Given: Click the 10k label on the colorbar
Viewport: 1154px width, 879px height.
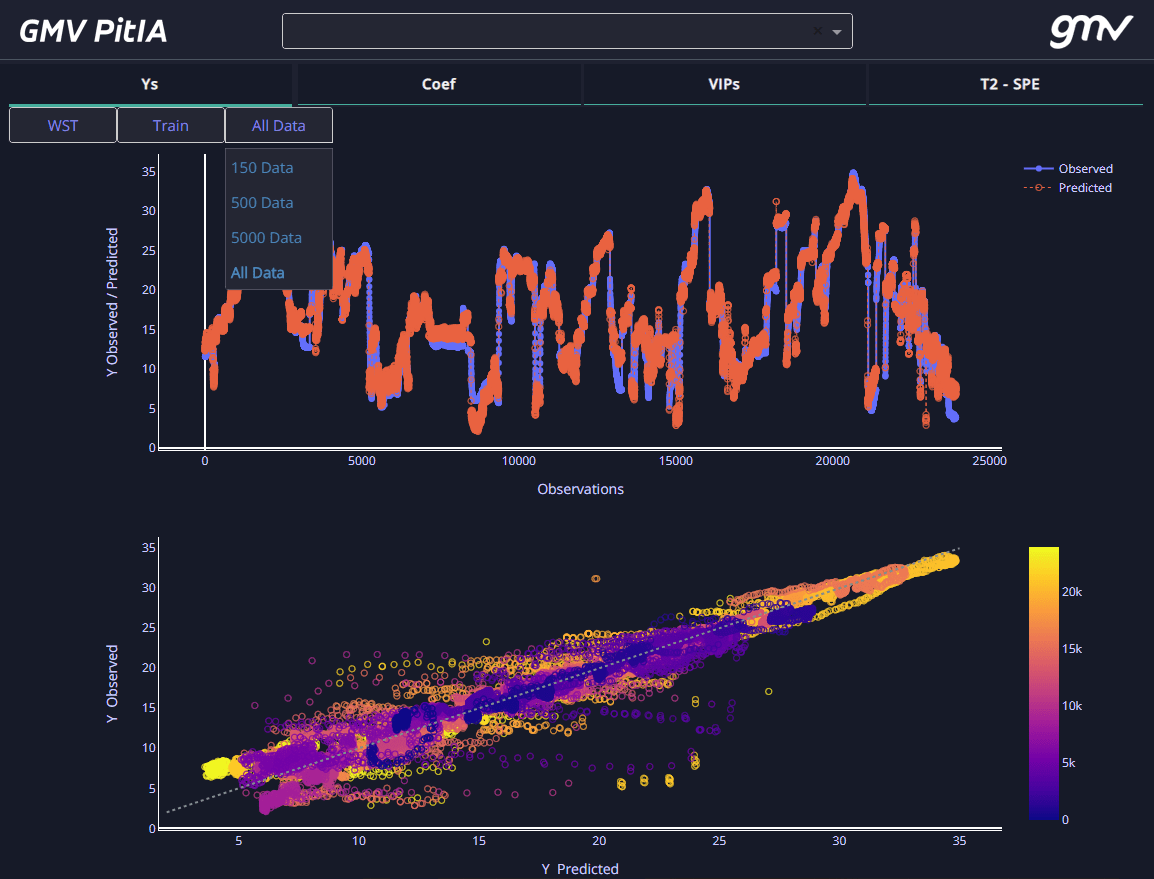Looking at the screenshot, I should tap(1072, 706).
